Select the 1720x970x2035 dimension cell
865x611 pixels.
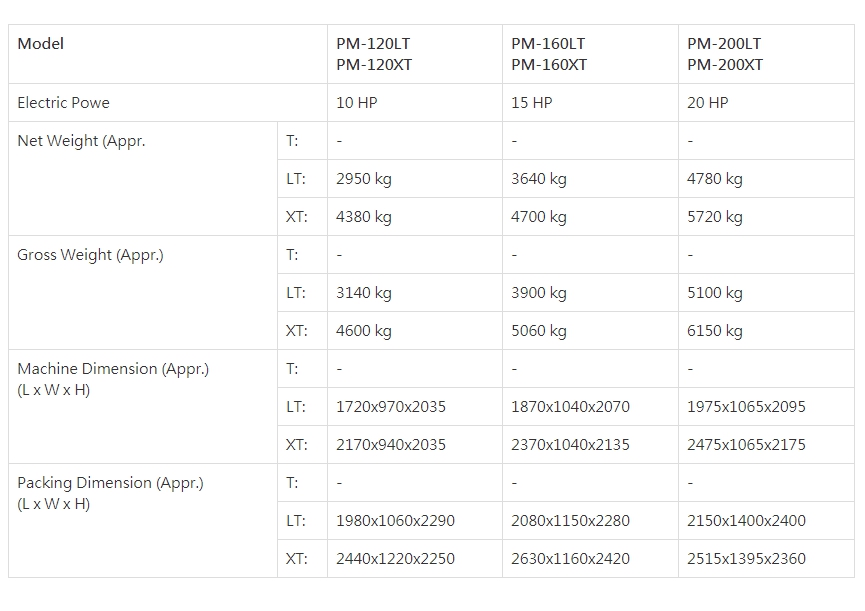(x=415, y=407)
